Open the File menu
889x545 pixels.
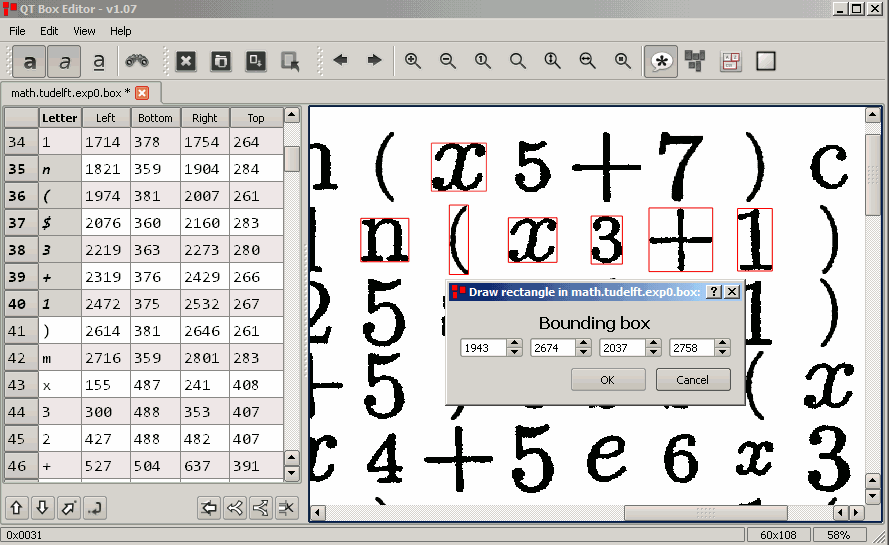(x=17, y=31)
